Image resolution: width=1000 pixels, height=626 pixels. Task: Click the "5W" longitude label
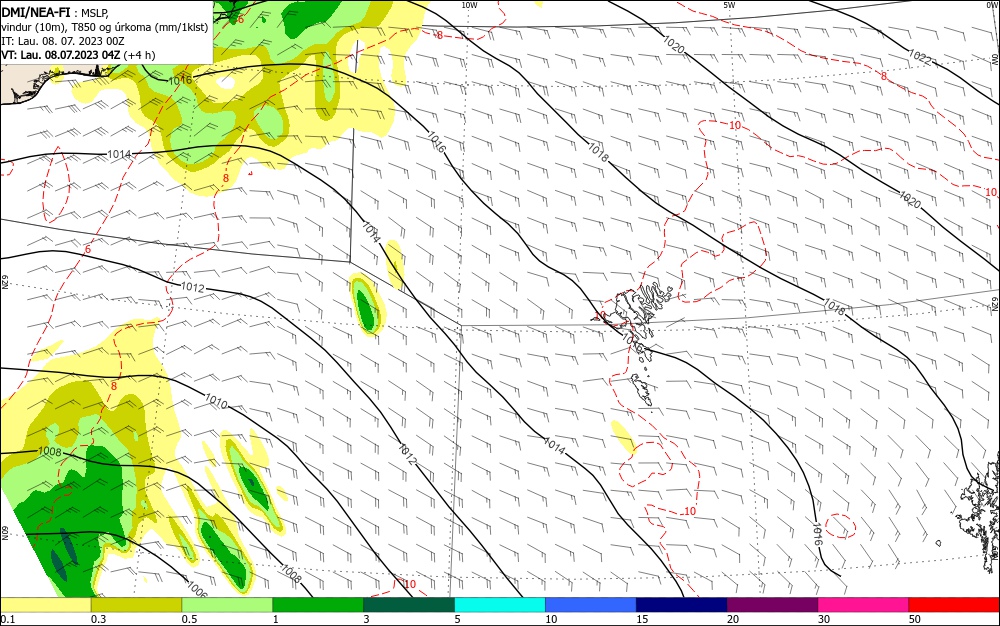[729, 5]
